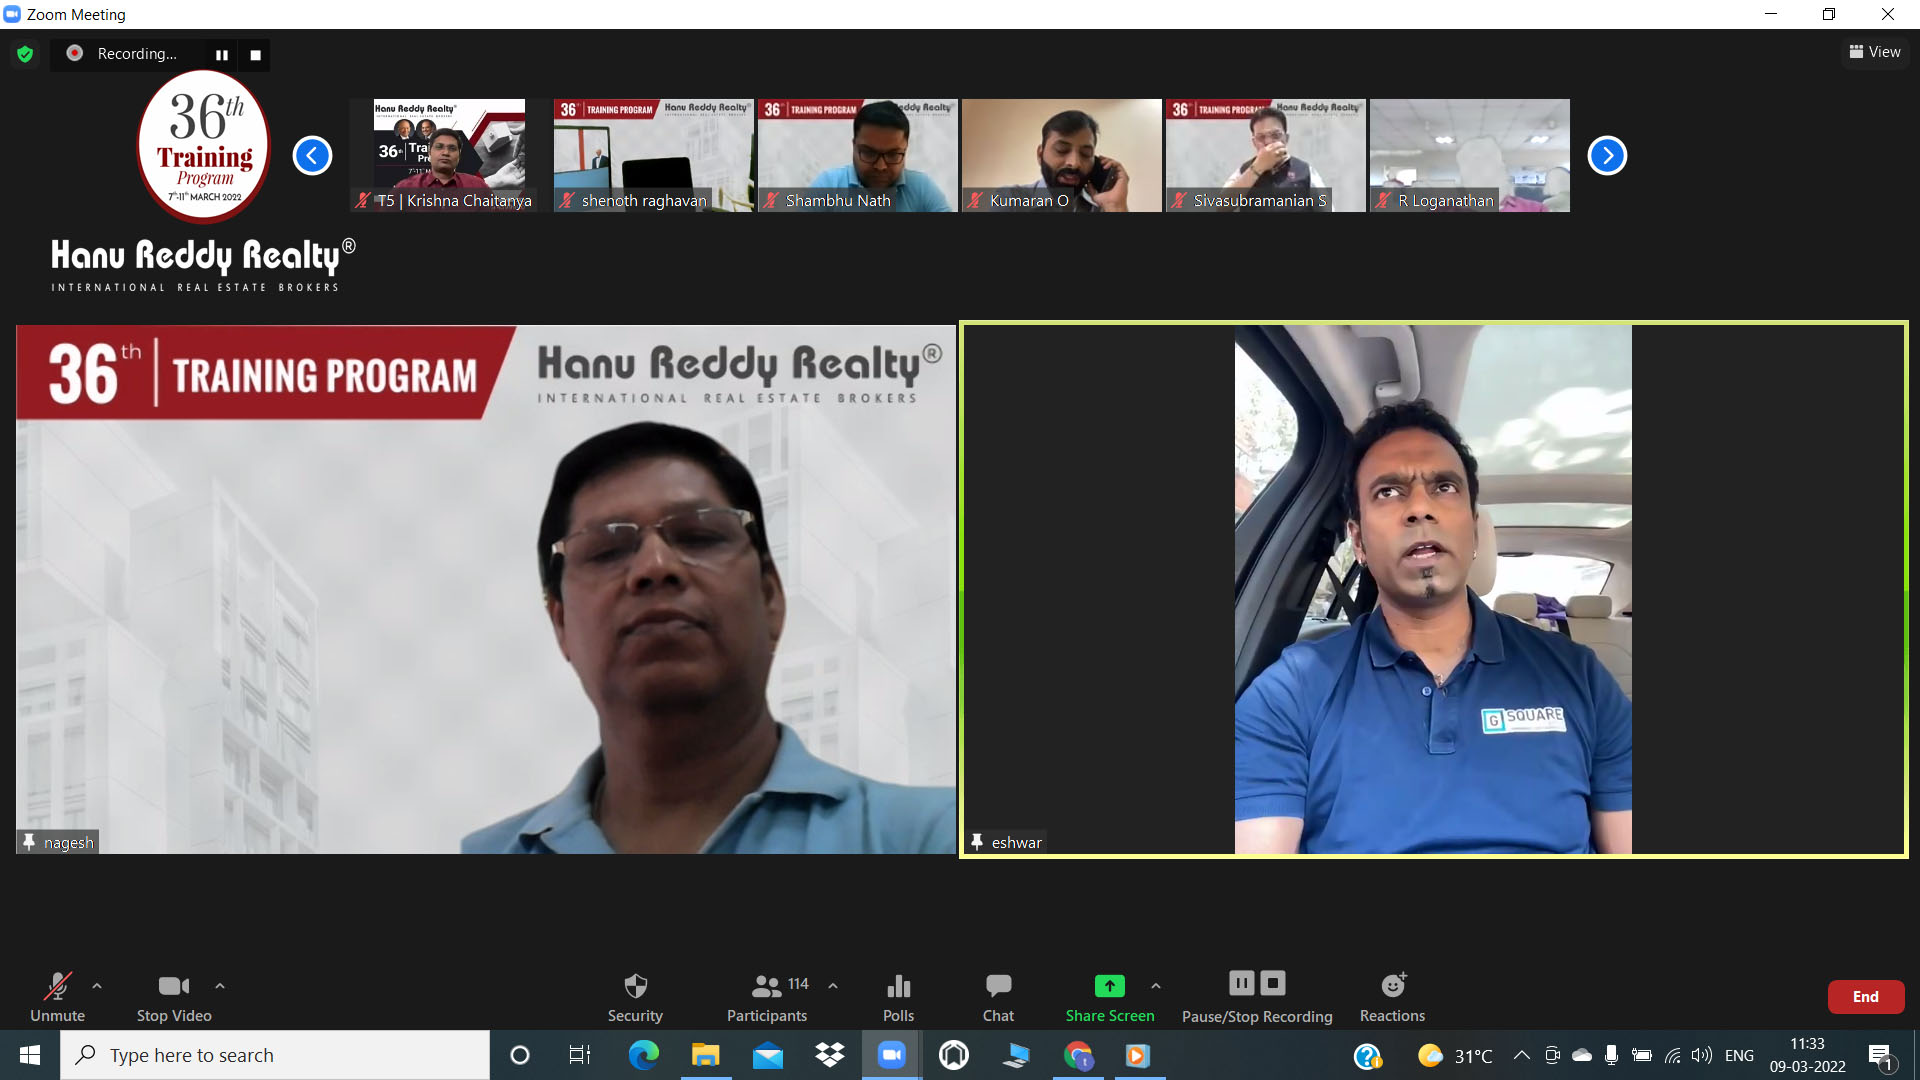
Task: Open Dropbox from the taskbar
Action: point(830,1055)
